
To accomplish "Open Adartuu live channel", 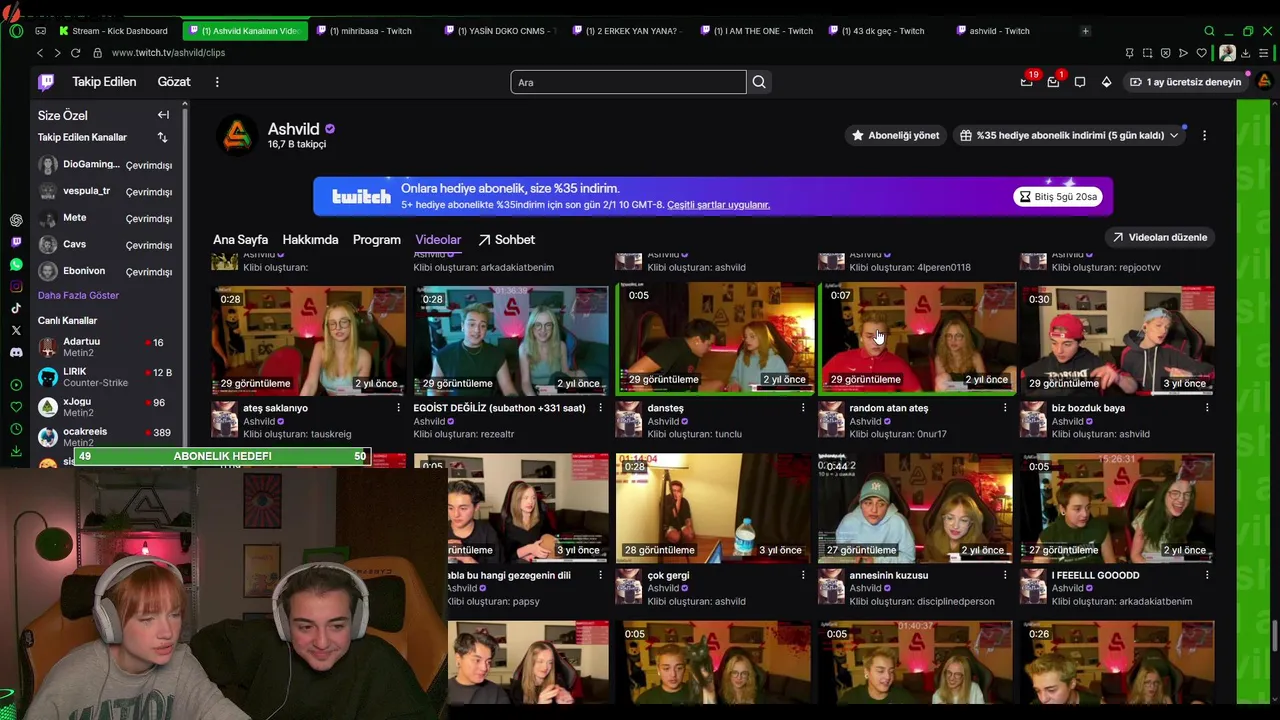I will (105, 347).
